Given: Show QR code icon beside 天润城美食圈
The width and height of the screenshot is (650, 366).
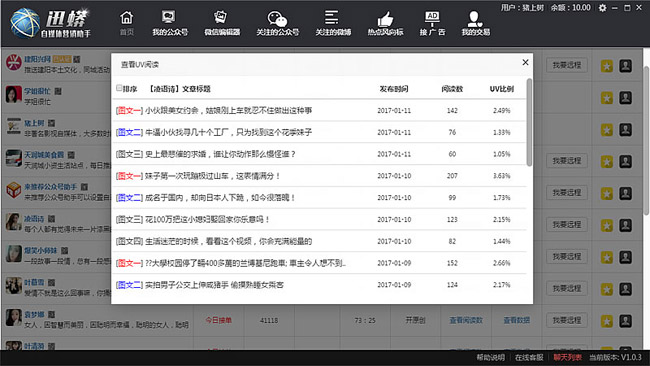Looking at the screenshot, I should click(71, 155).
